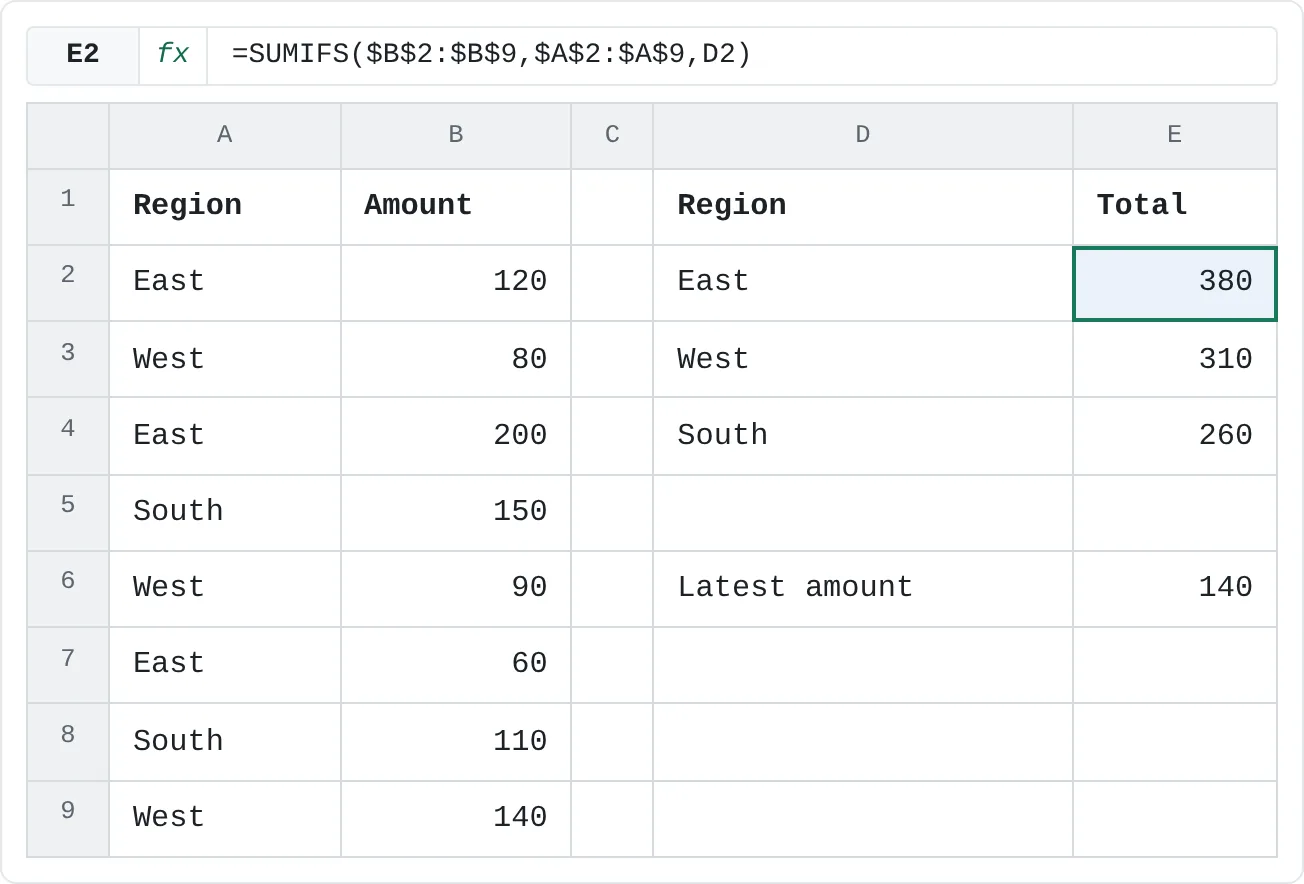Select the total cell showing 310
This screenshot has width=1304, height=884.
point(1175,359)
